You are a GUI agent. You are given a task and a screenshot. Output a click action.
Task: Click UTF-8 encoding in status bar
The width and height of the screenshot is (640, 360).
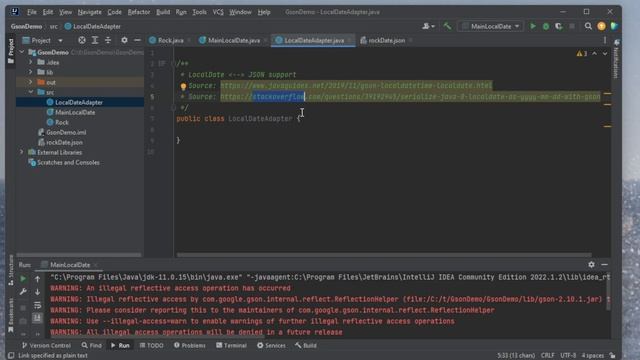[x=568, y=356]
